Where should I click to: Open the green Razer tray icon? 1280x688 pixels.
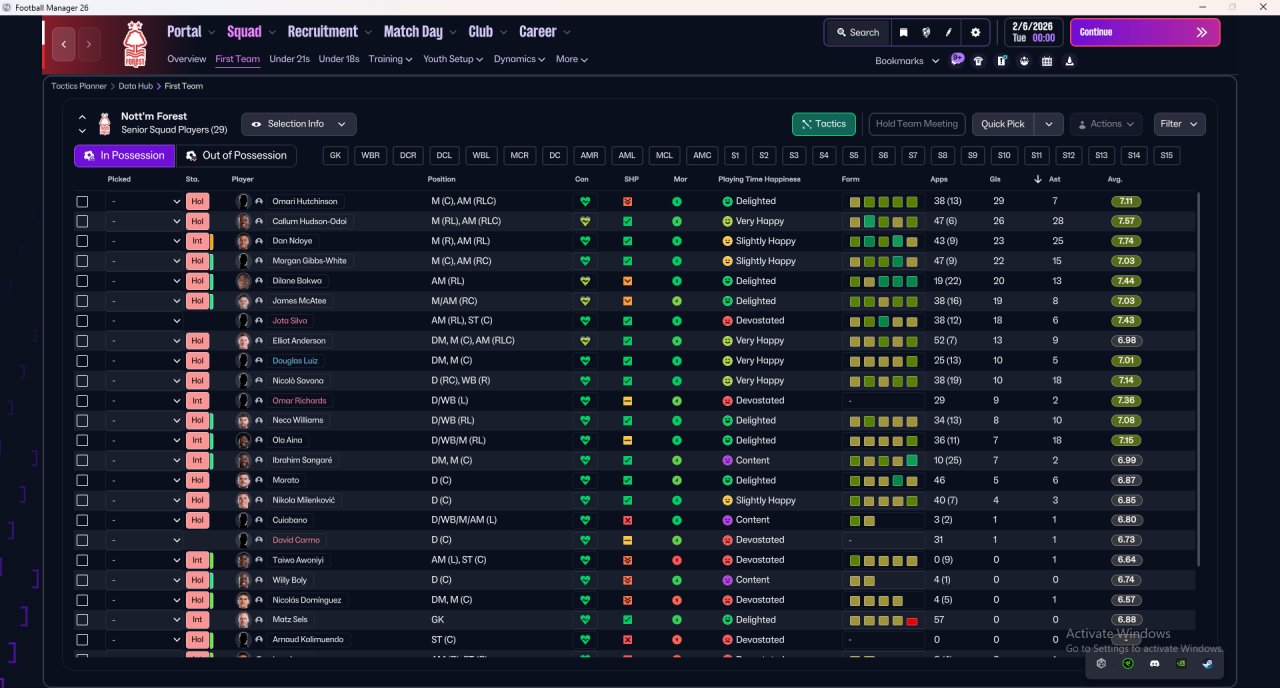1128,663
